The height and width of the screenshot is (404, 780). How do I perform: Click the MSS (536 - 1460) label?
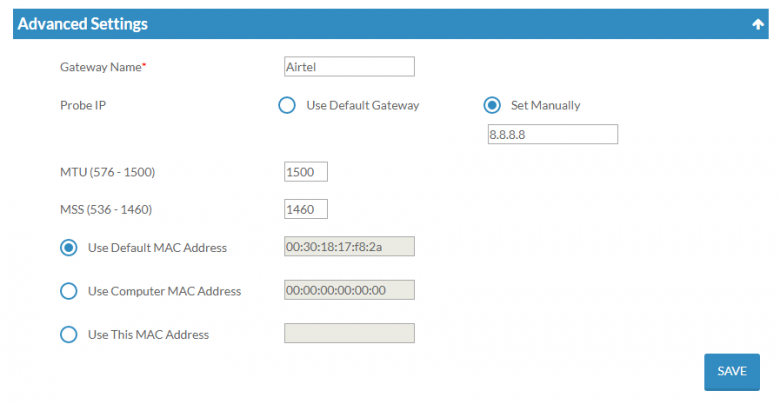tap(106, 209)
